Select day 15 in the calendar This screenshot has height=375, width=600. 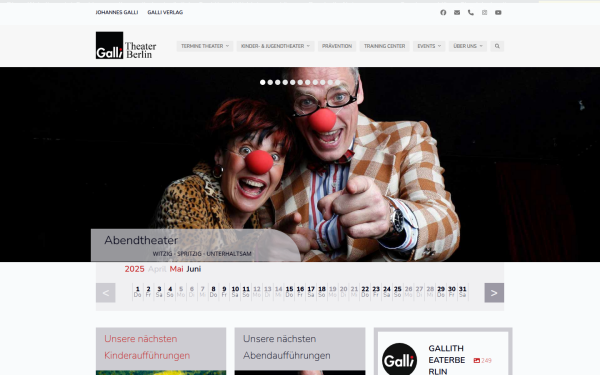[289, 292]
